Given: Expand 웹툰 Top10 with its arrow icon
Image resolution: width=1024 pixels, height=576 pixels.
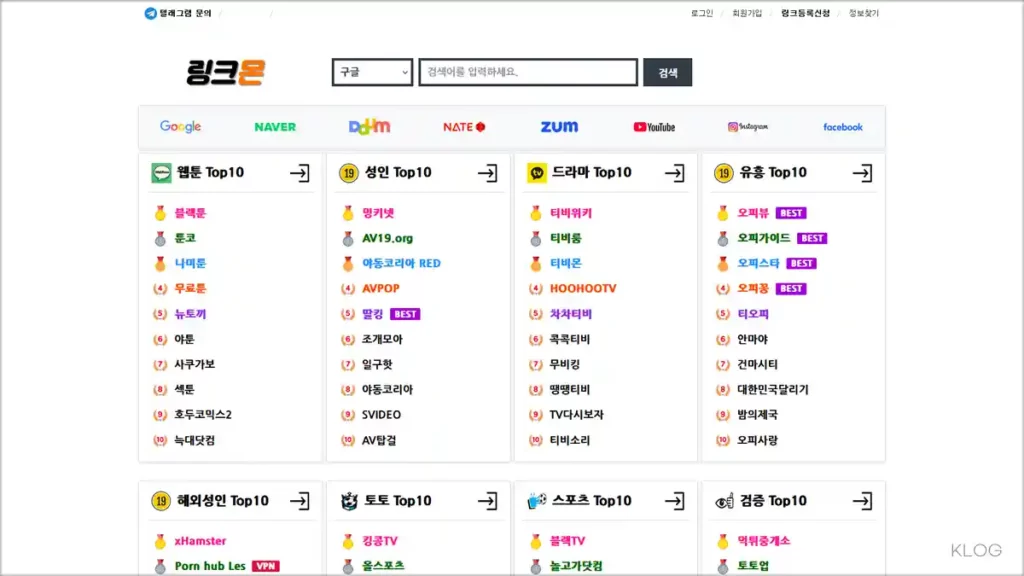Looking at the screenshot, I should 300,173.
